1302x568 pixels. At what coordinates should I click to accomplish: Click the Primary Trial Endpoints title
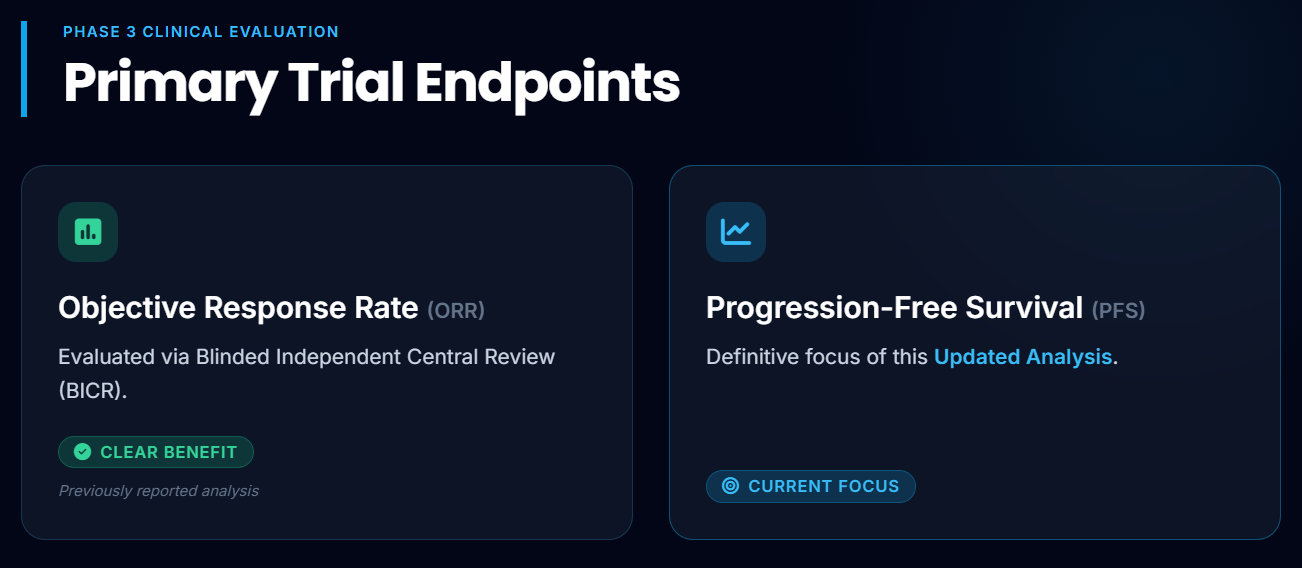coord(371,84)
